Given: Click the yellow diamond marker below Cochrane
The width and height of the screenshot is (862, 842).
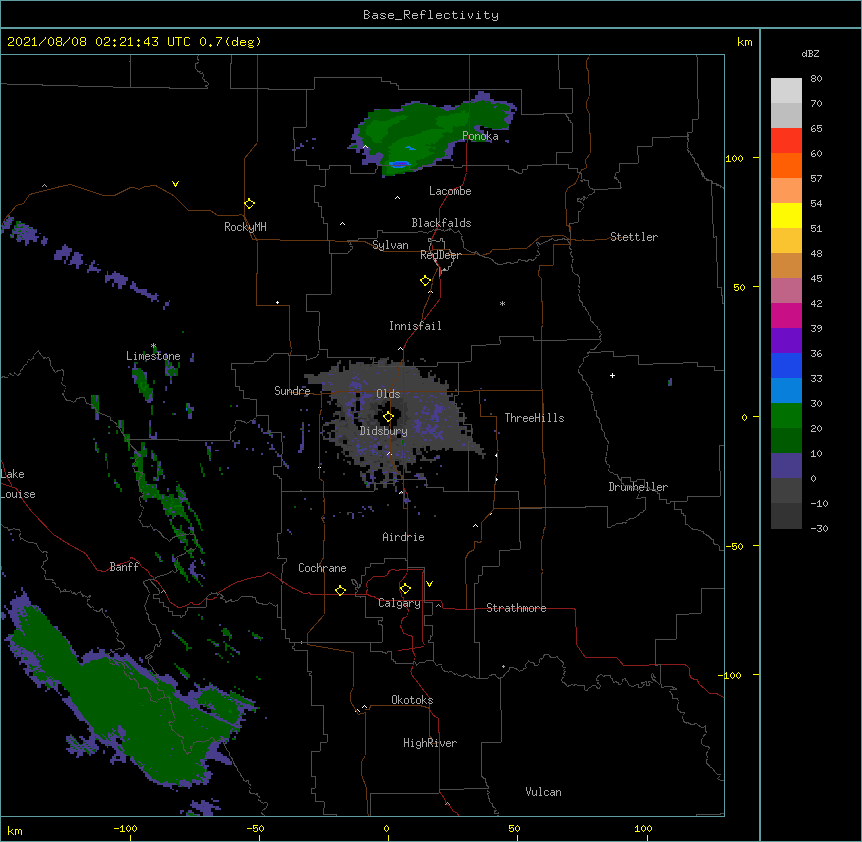Looking at the screenshot, I should click(x=340, y=590).
